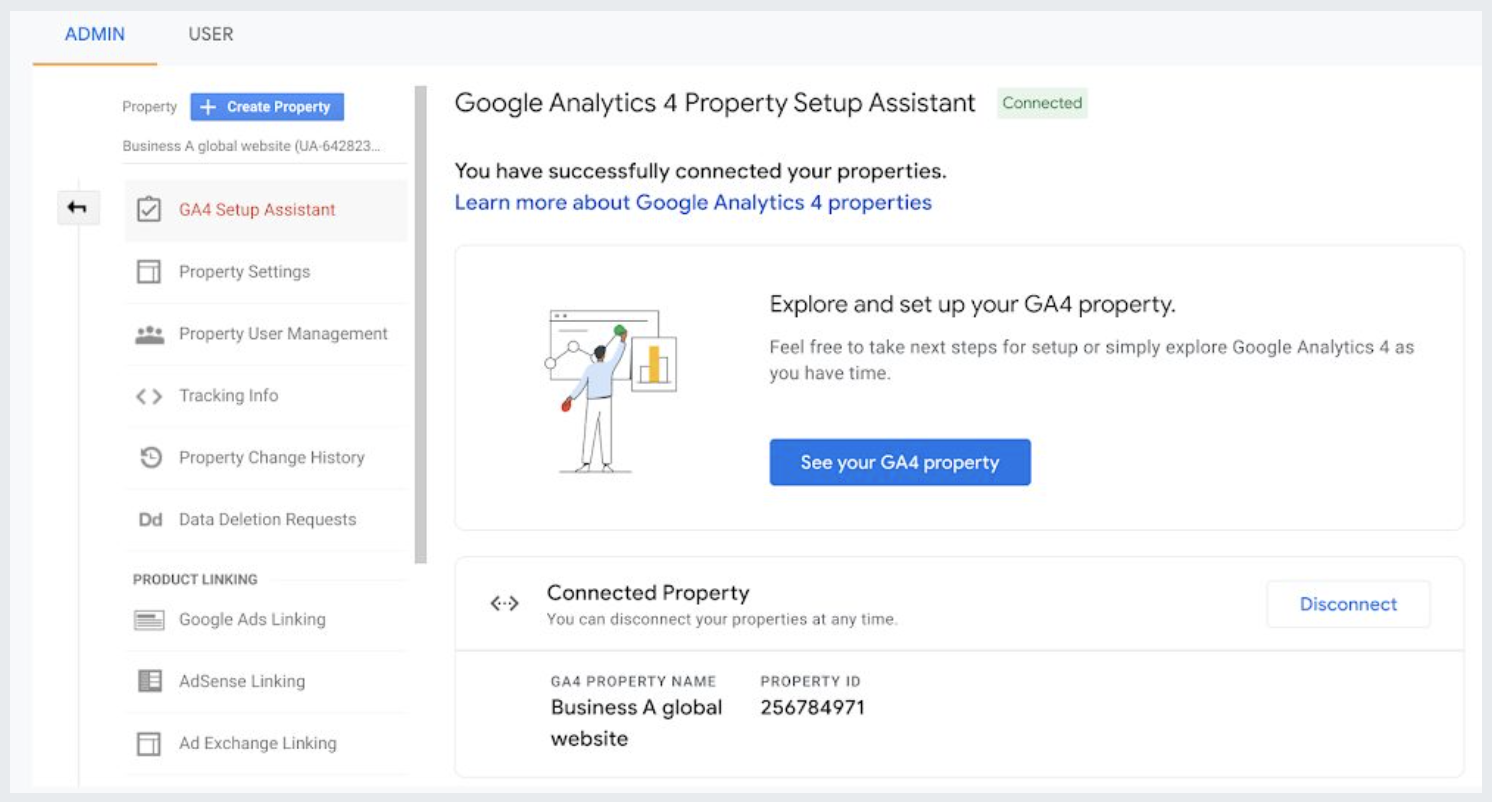The height and width of the screenshot is (802, 1492).
Task: Click the successfully connected your properties message
Action: pyautogui.click(x=700, y=171)
